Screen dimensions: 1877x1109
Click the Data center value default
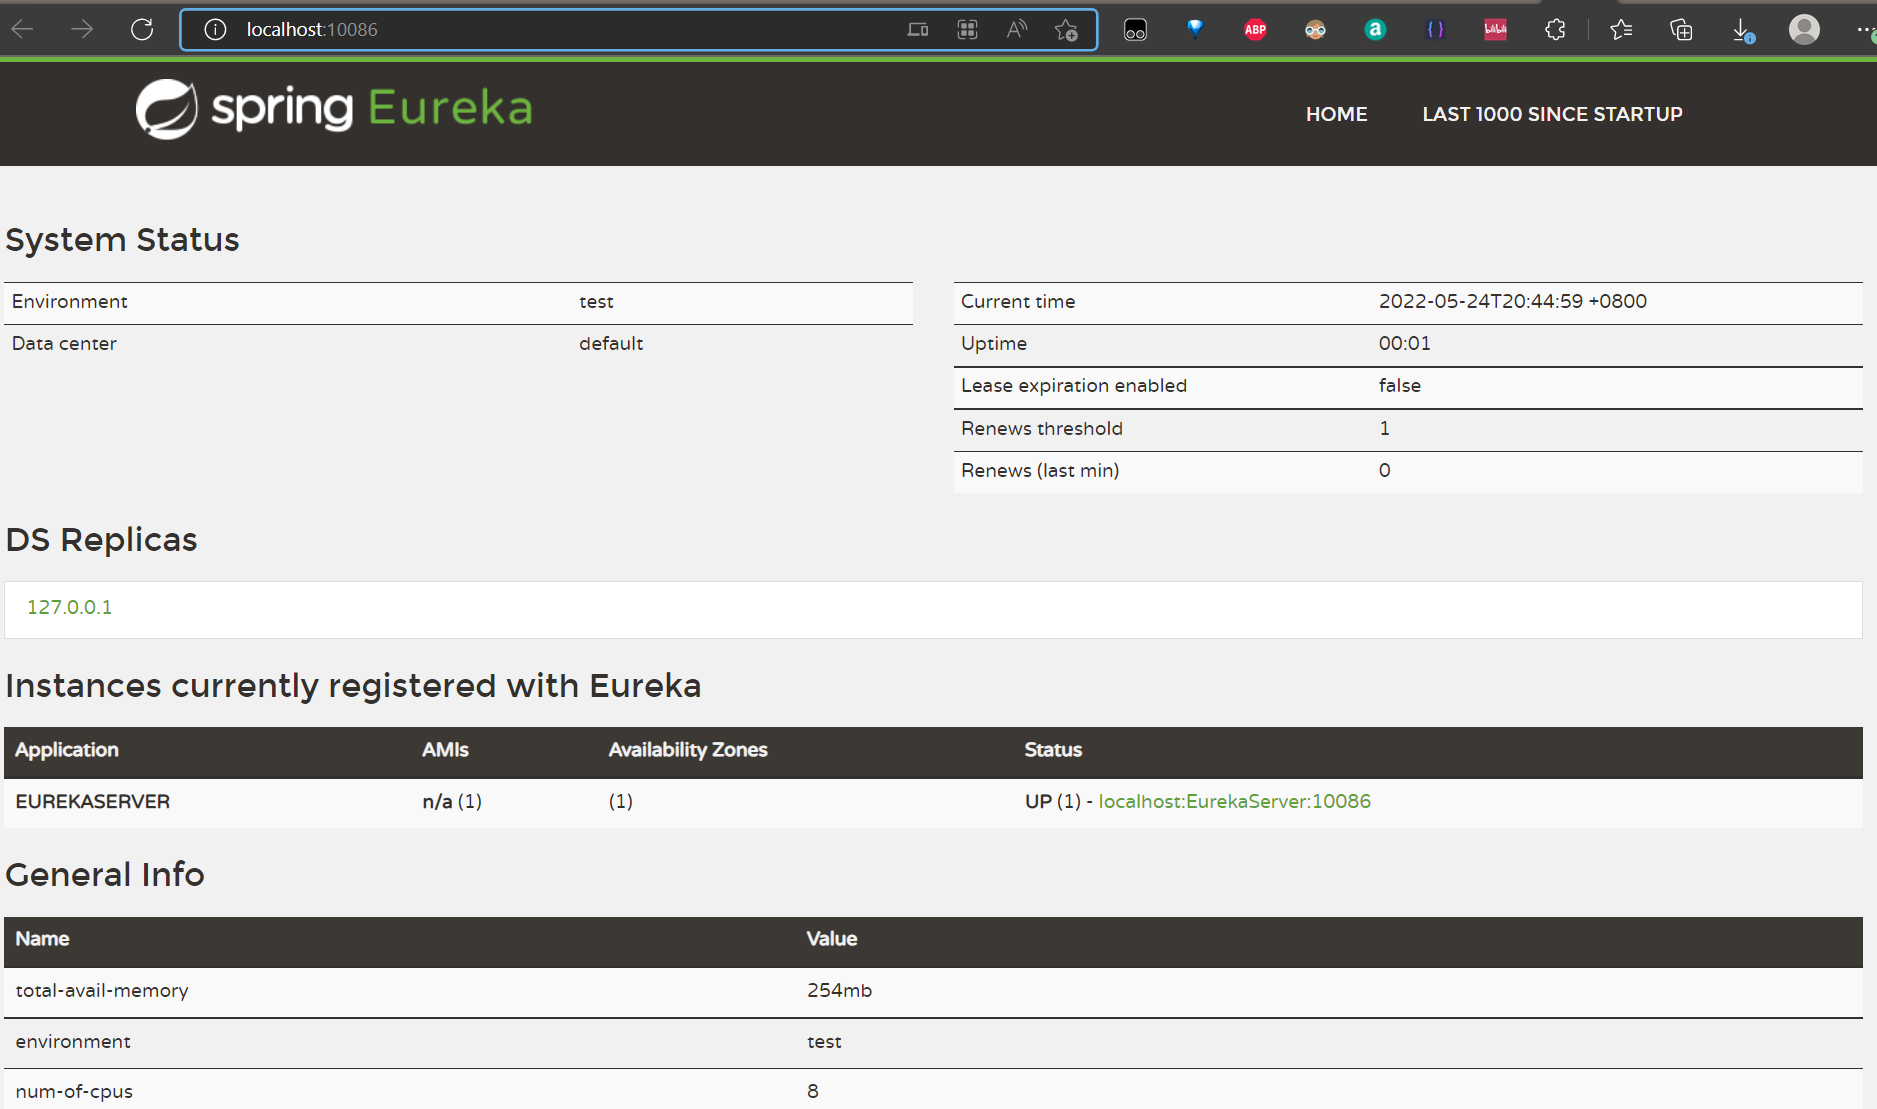coord(611,343)
